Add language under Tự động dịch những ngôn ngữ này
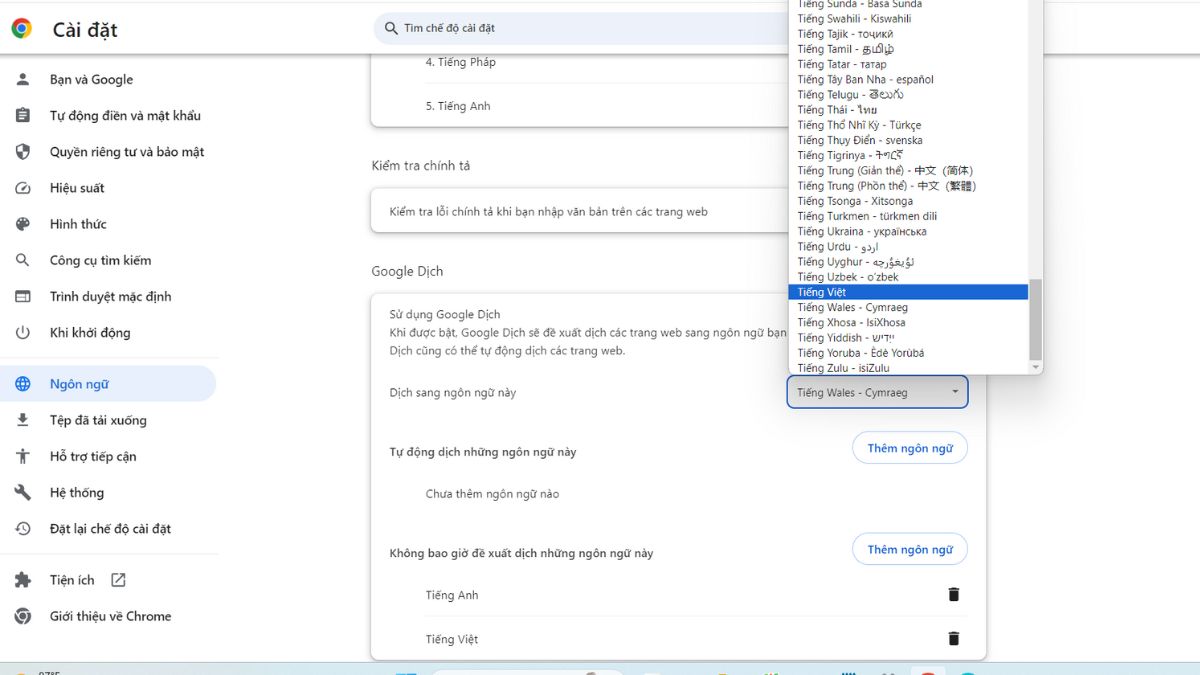Viewport: 1200px width, 675px height. click(910, 448)
